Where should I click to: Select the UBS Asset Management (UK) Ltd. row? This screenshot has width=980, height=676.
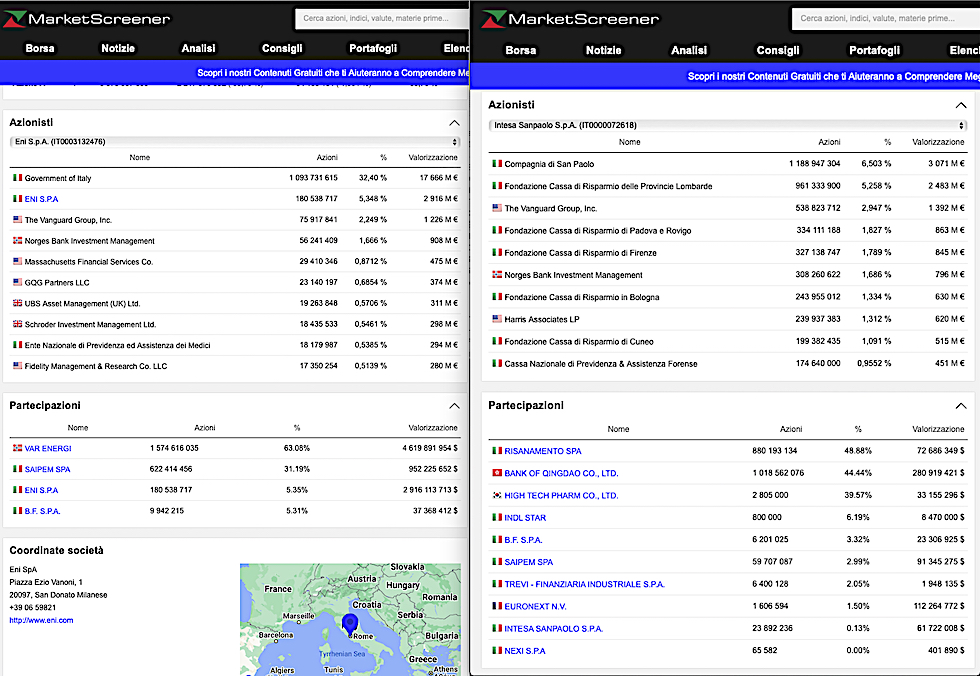point(235,304)
